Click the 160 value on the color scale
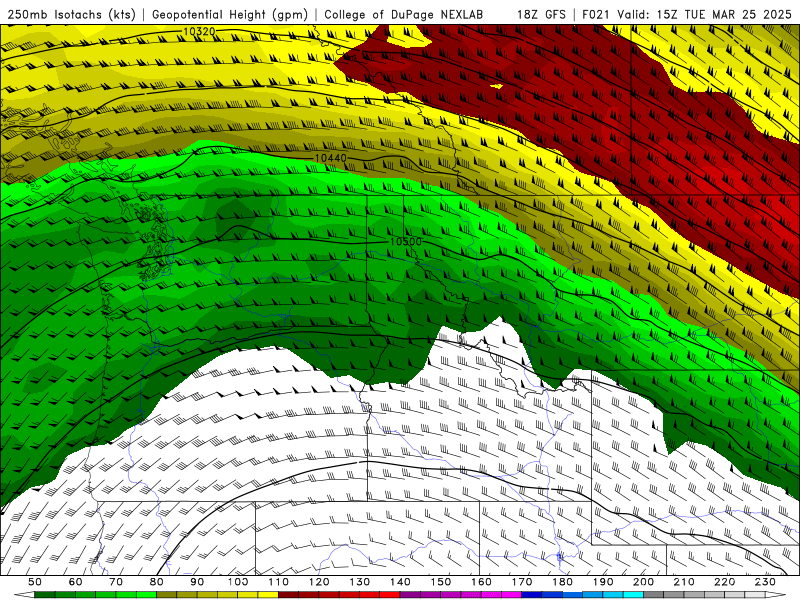Viewport: 800px width, 600px height. (x=481, y=582)
